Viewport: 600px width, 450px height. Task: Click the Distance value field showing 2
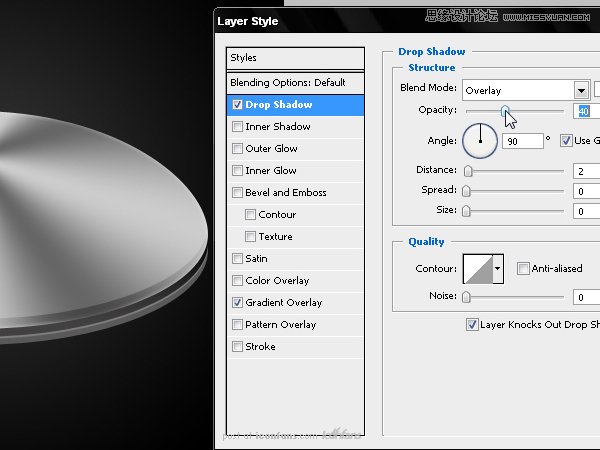[587, 171]
